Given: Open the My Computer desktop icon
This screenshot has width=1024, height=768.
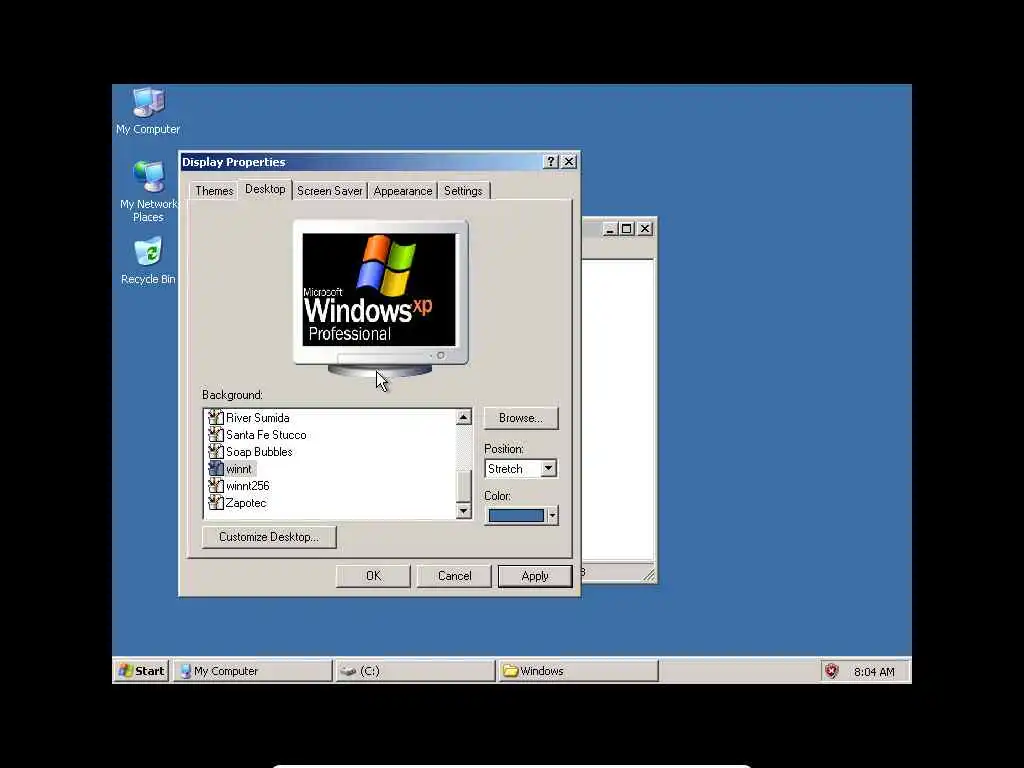Looking at the screenshot, I should click(x=148, y=111).
